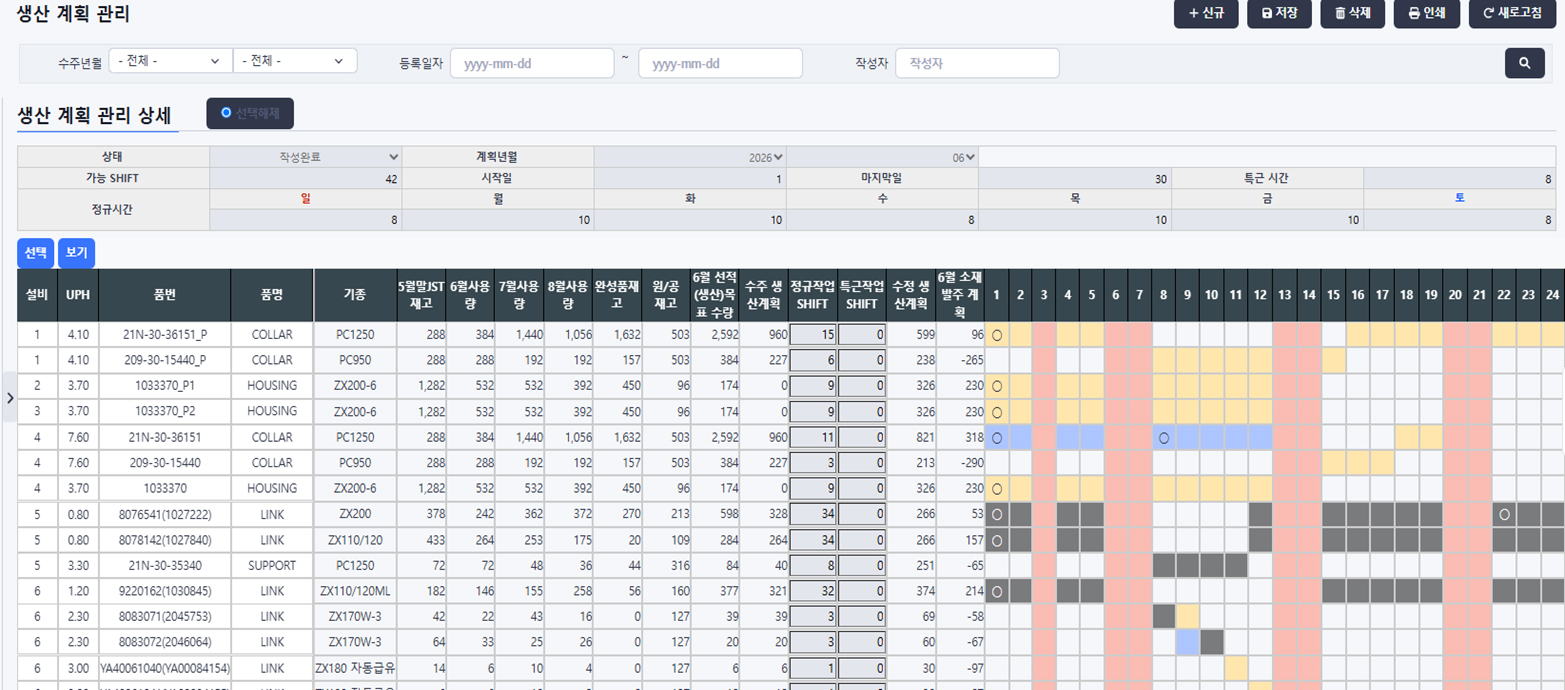This screenshot has width=1565, height=690.
Task: Toggle day 1 circle in HOUSING 1033370 row
Action: tap(996, 488)
